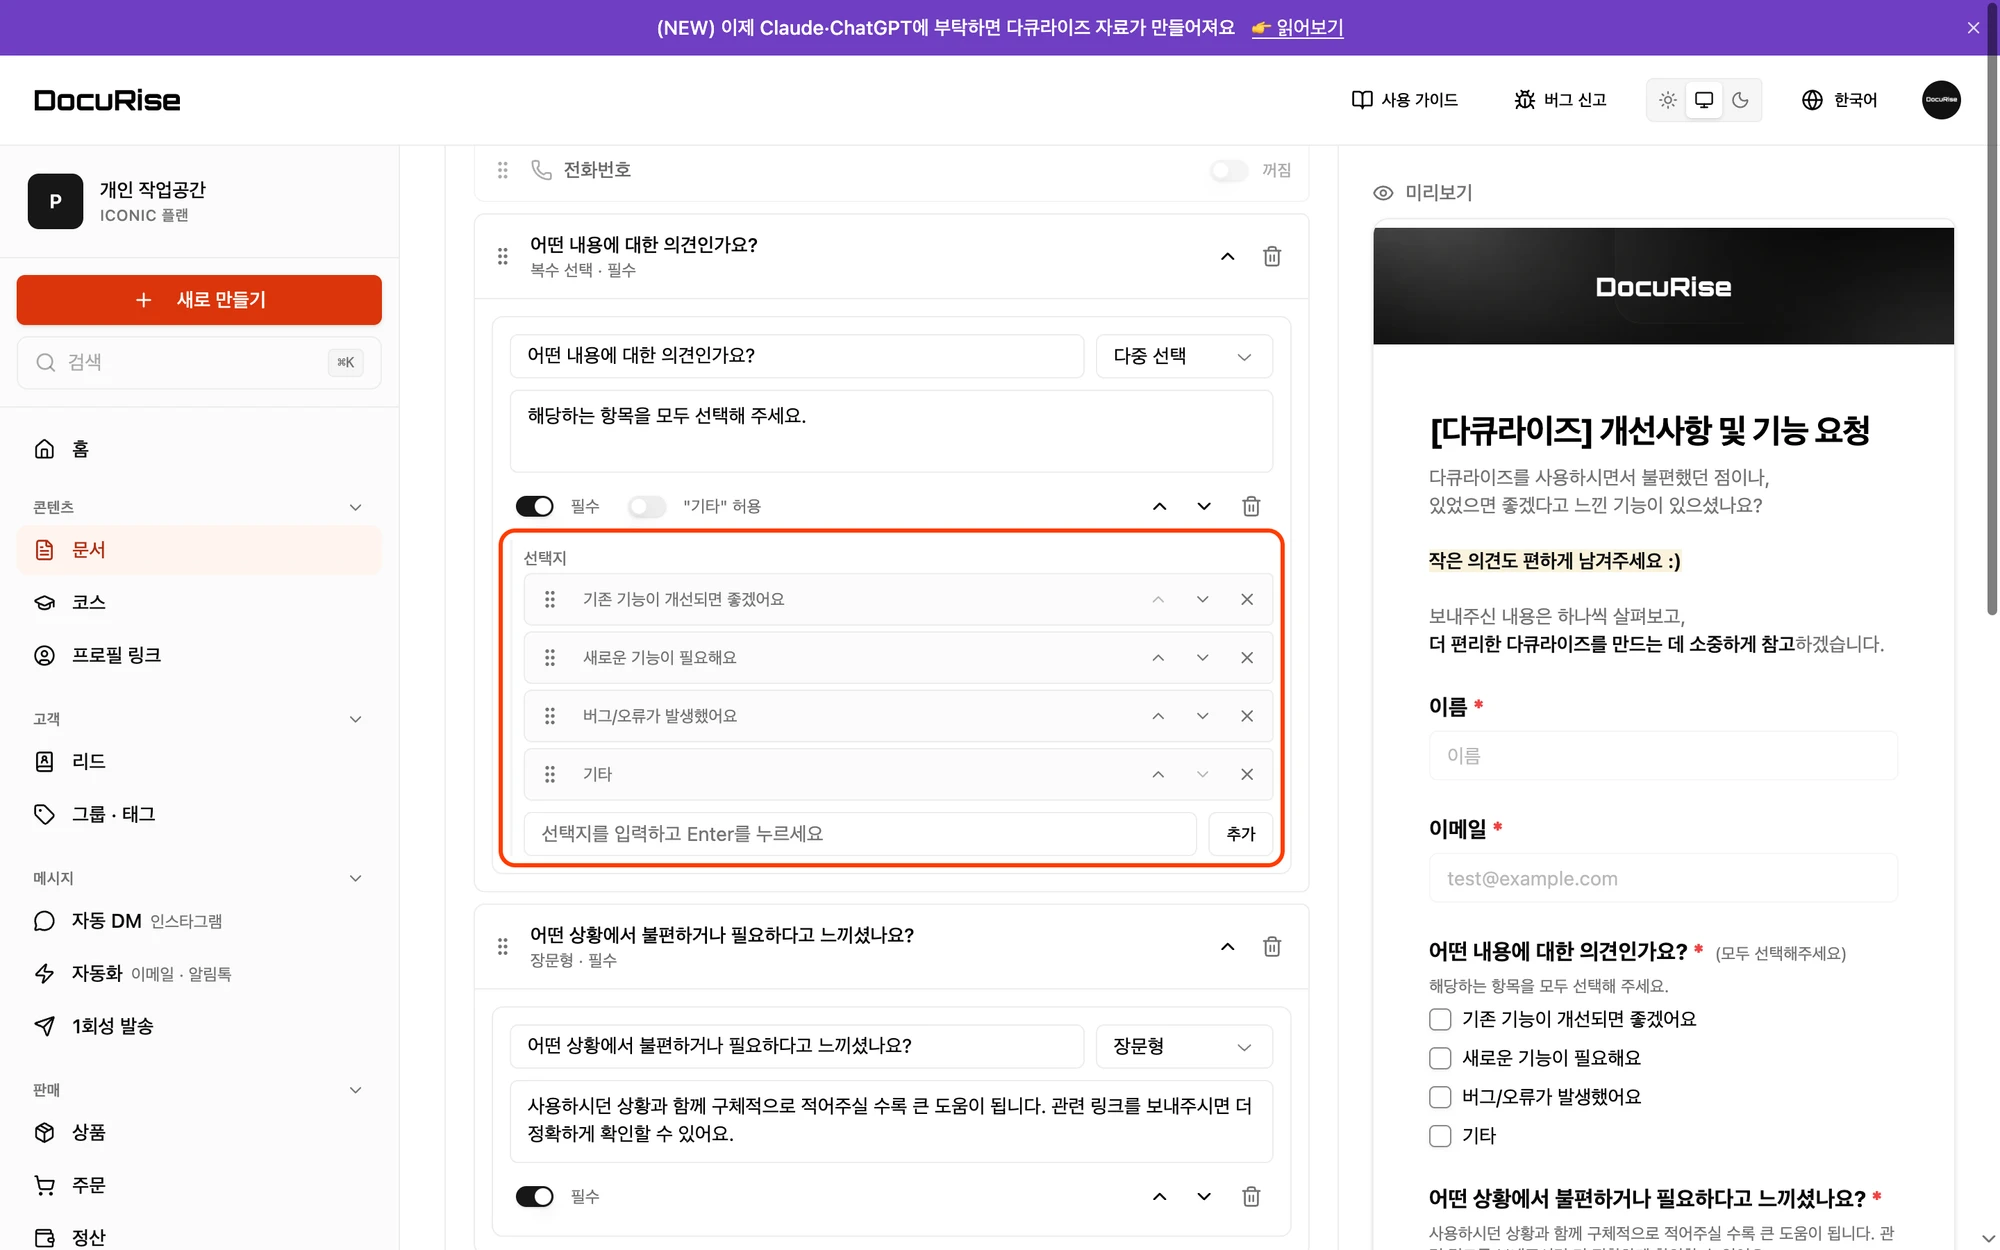Enable the "기타" 허용 switch
Image resolution: width=2000 pixels, height=1250 pixels.
[x=647, y=506]
